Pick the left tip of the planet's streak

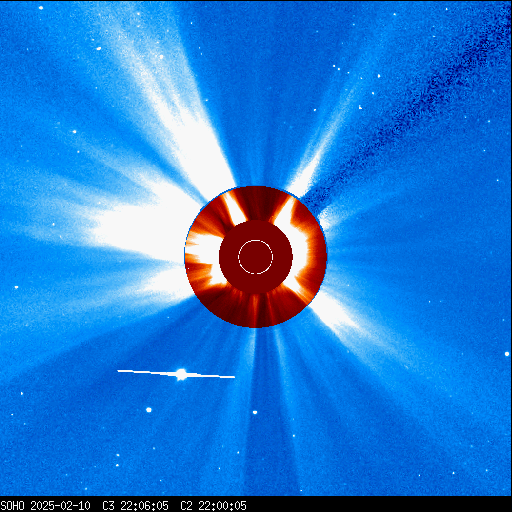[118, 370]
